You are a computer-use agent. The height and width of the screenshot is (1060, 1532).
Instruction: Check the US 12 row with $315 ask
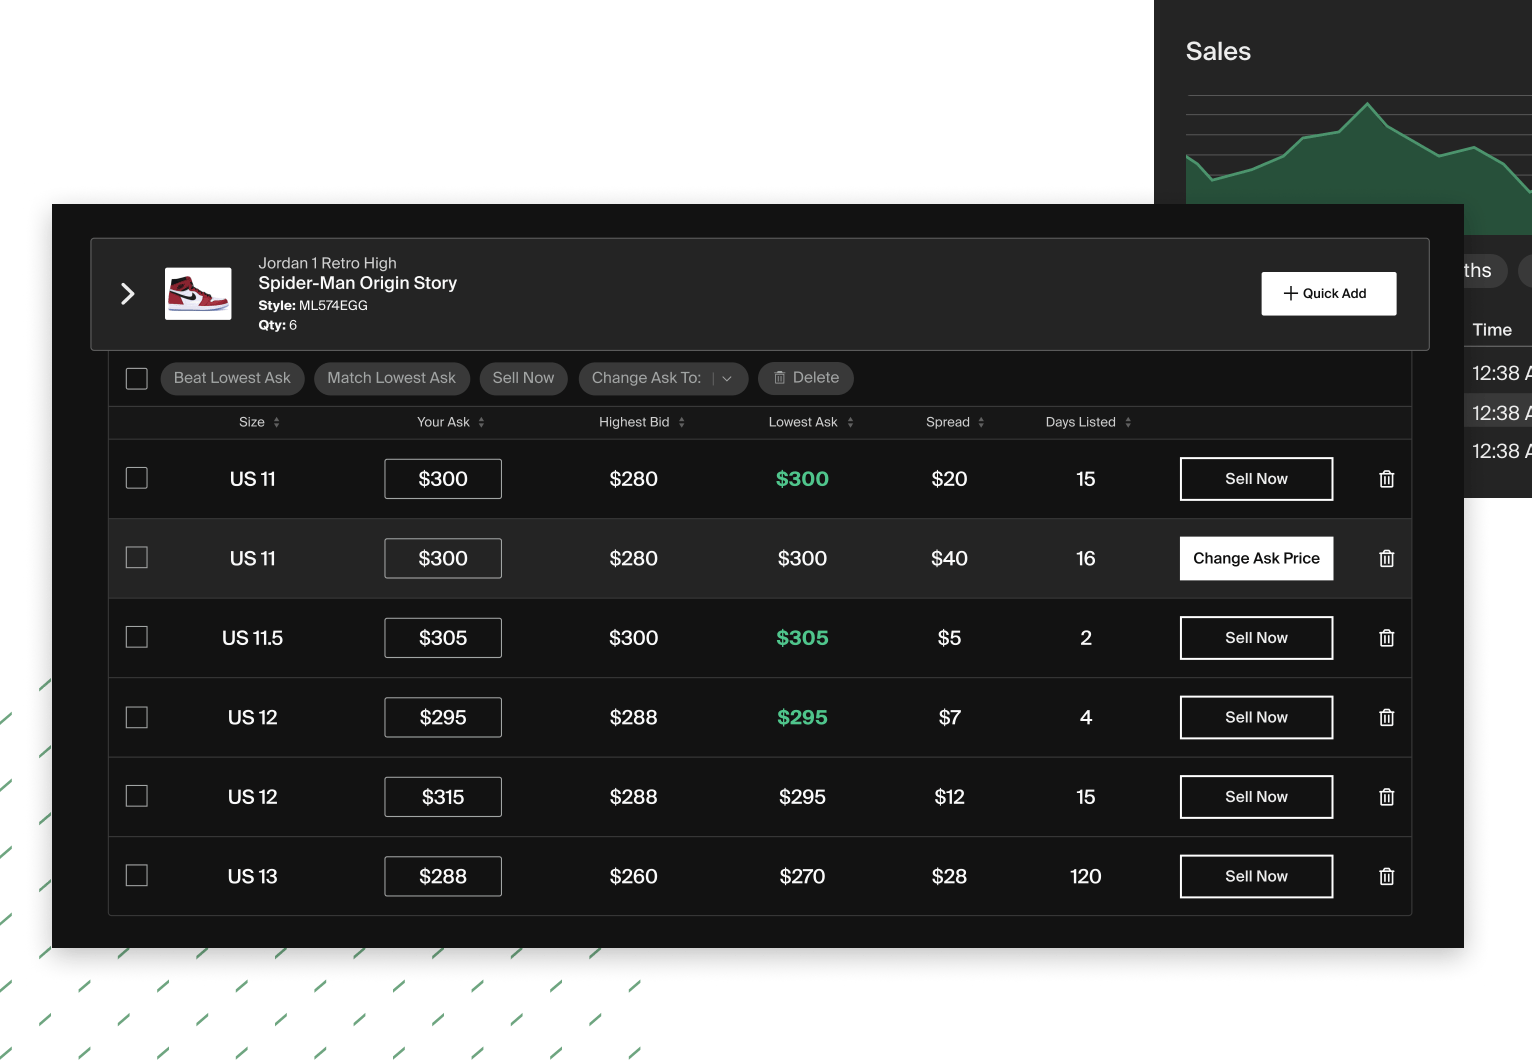point(137,796)
